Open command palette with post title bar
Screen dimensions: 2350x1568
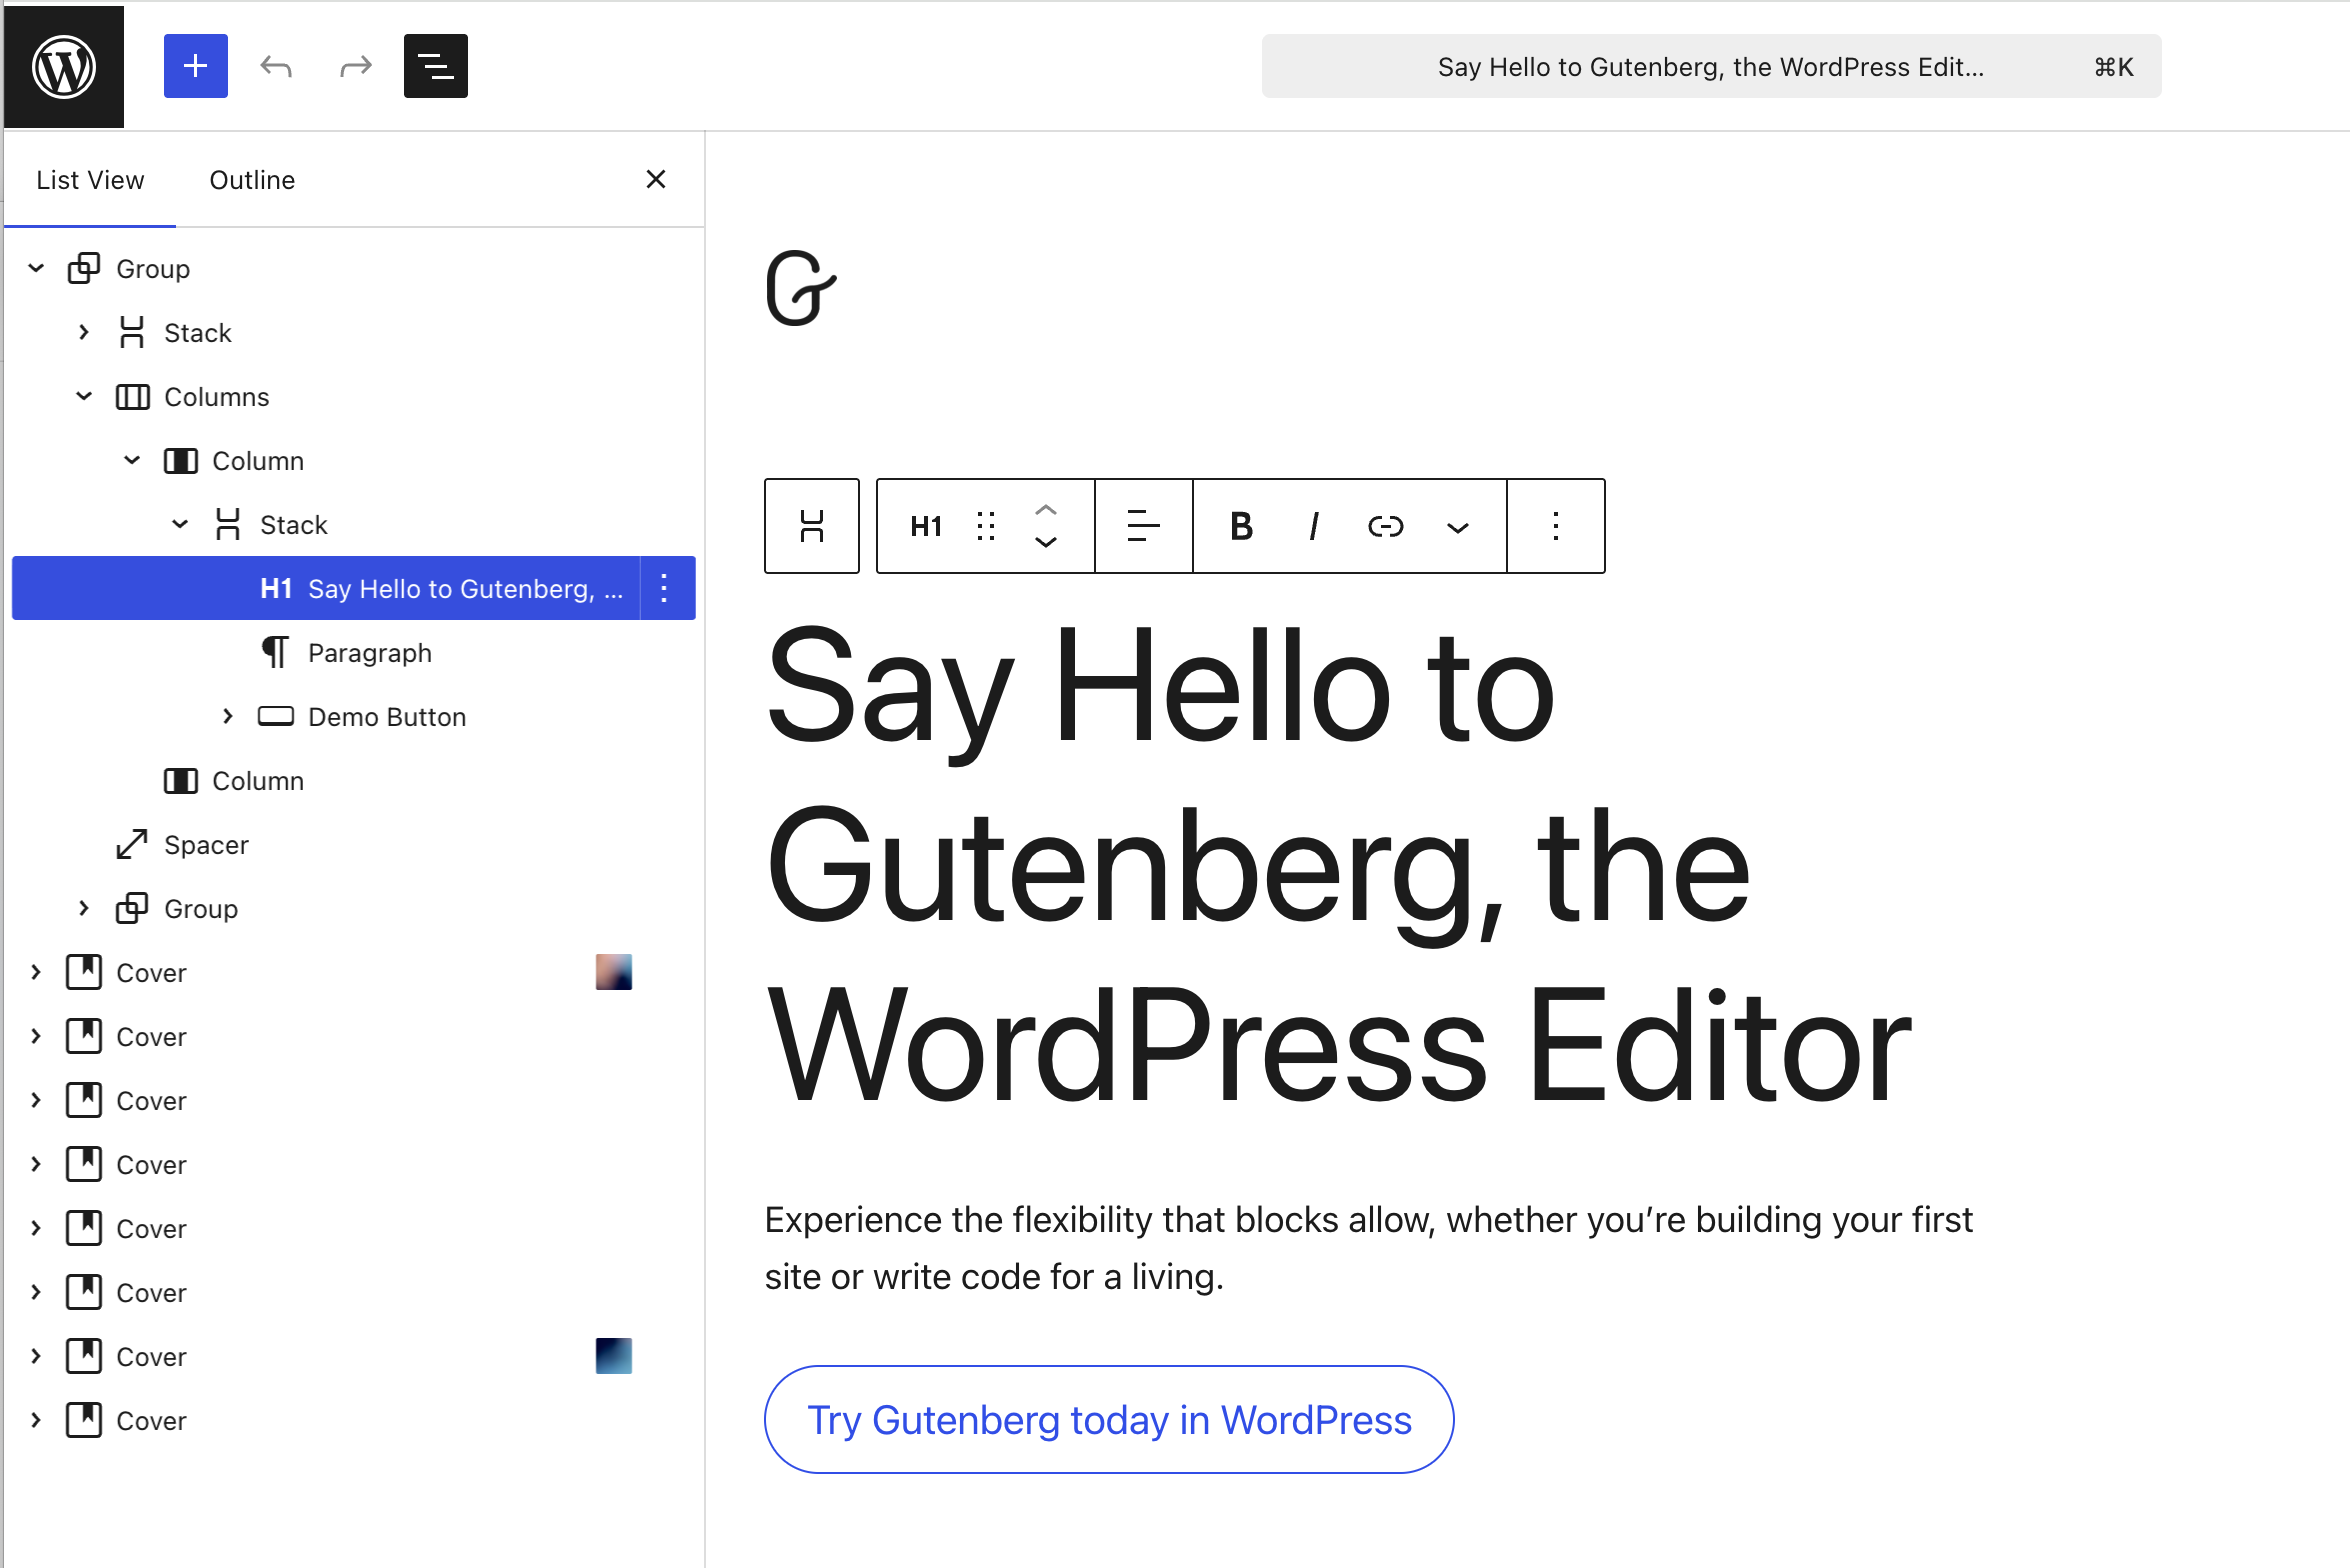(x=1711, y=66)
